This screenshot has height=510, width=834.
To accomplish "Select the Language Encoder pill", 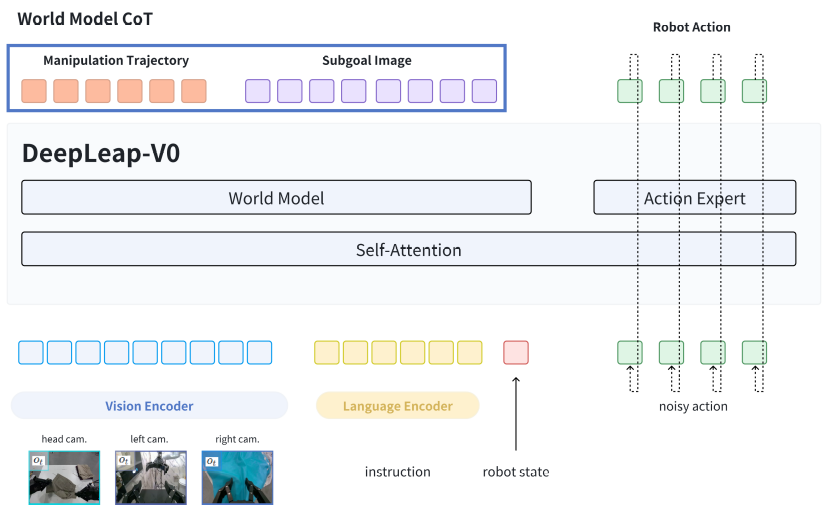I will [397, 406].
